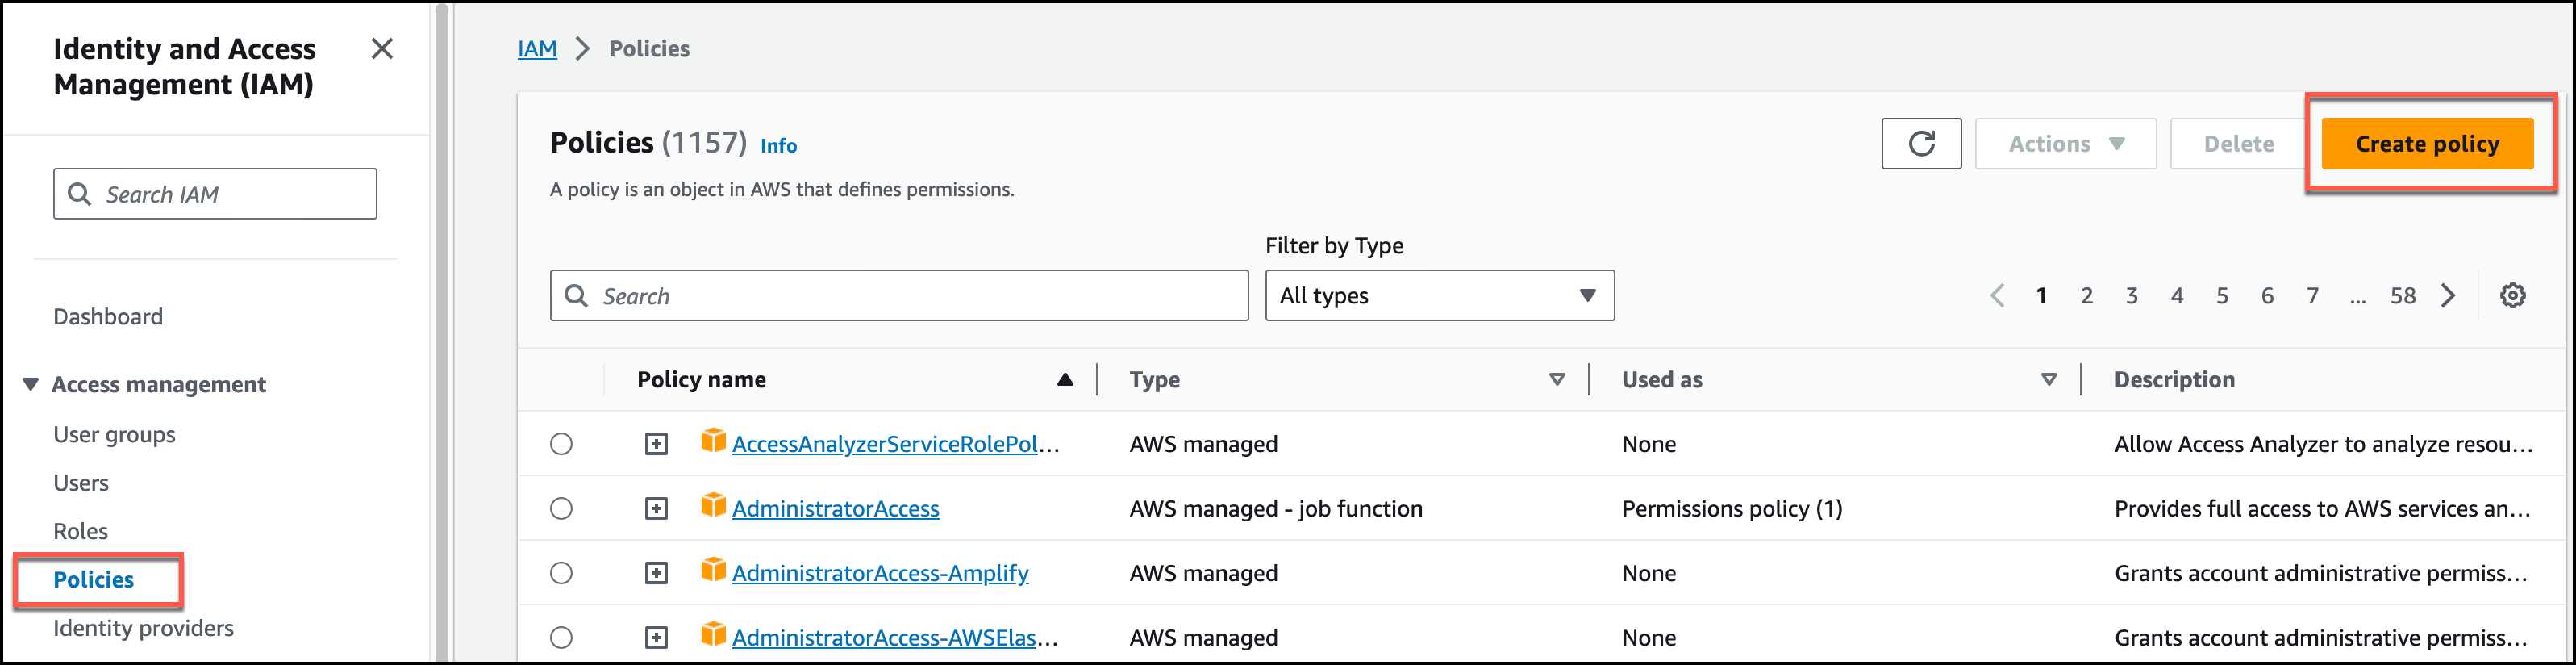This screenshot has width=2576, height=665.
Task: Collapse the Access management section
Action: [x=31, y=385]
